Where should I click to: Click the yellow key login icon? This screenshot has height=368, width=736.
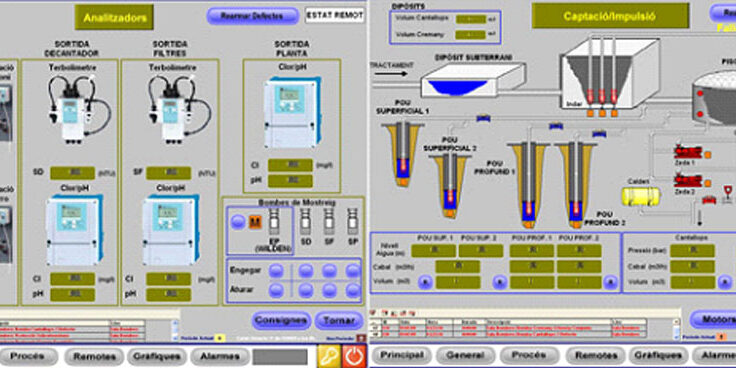pyautogui.click(x=329, y=356)
